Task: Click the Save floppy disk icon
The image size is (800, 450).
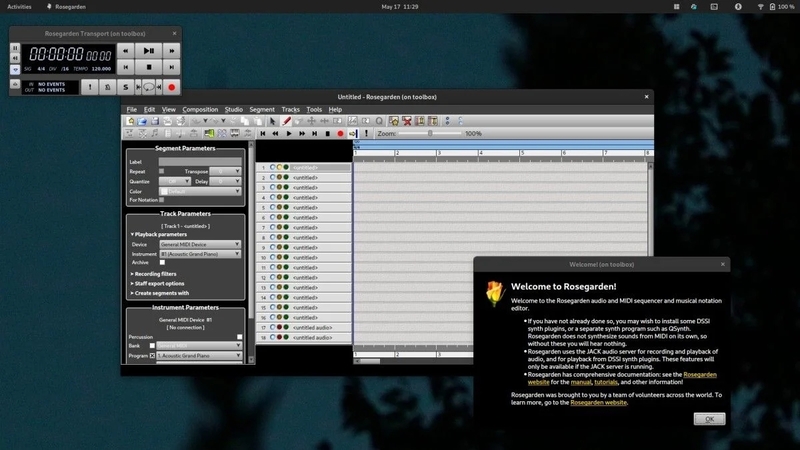Action: [x=155, y=121]
